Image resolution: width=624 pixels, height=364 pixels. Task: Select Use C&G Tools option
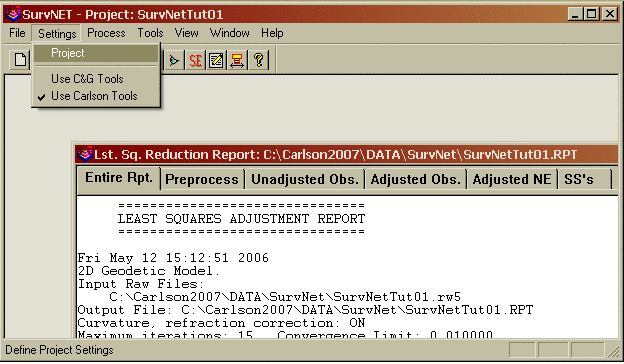click(x=96, y=79)
